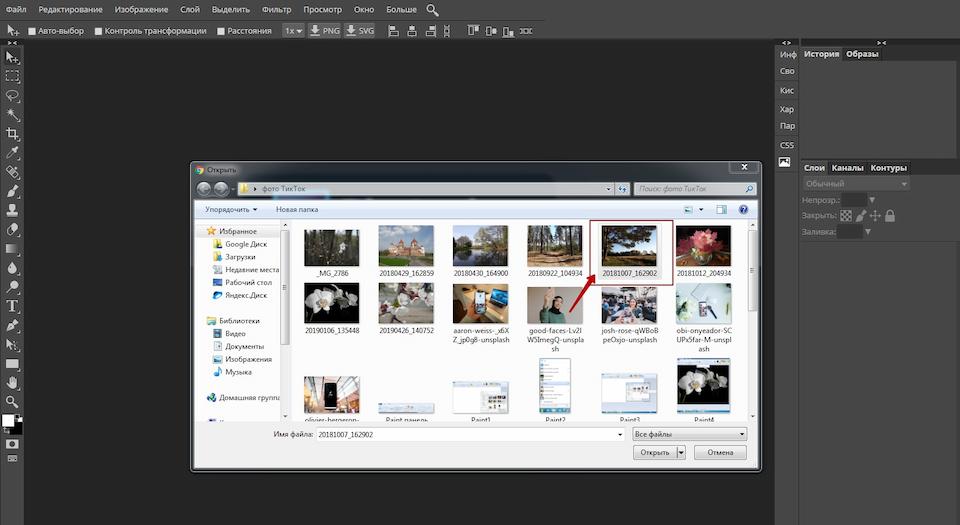Select the Hand tool
The width and height of the screenshot is (960, 525).
(12, 382)
